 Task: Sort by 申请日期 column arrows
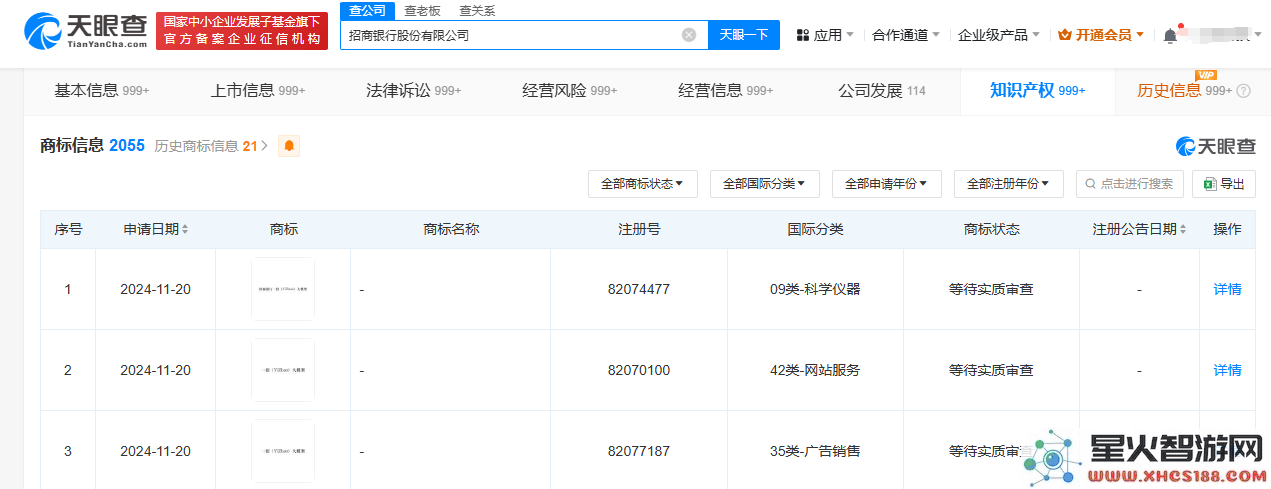(x=185, y=230)
